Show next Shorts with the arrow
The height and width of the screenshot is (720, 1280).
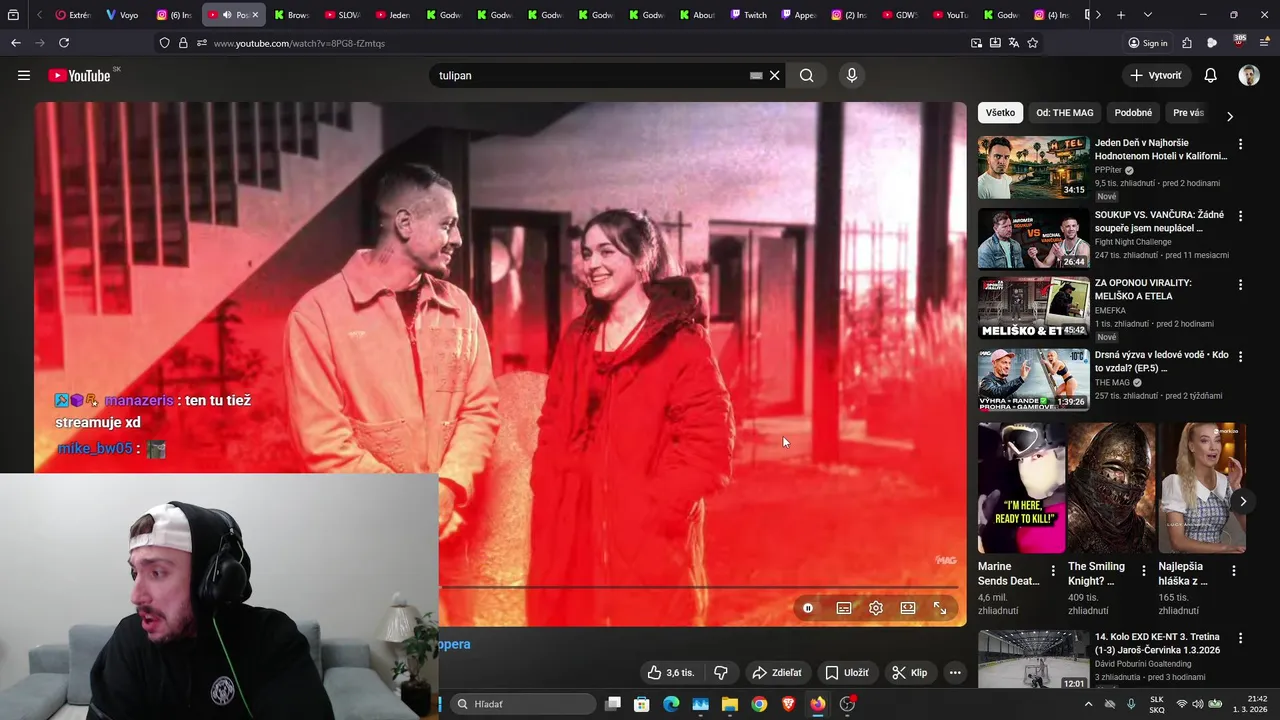1243,502
